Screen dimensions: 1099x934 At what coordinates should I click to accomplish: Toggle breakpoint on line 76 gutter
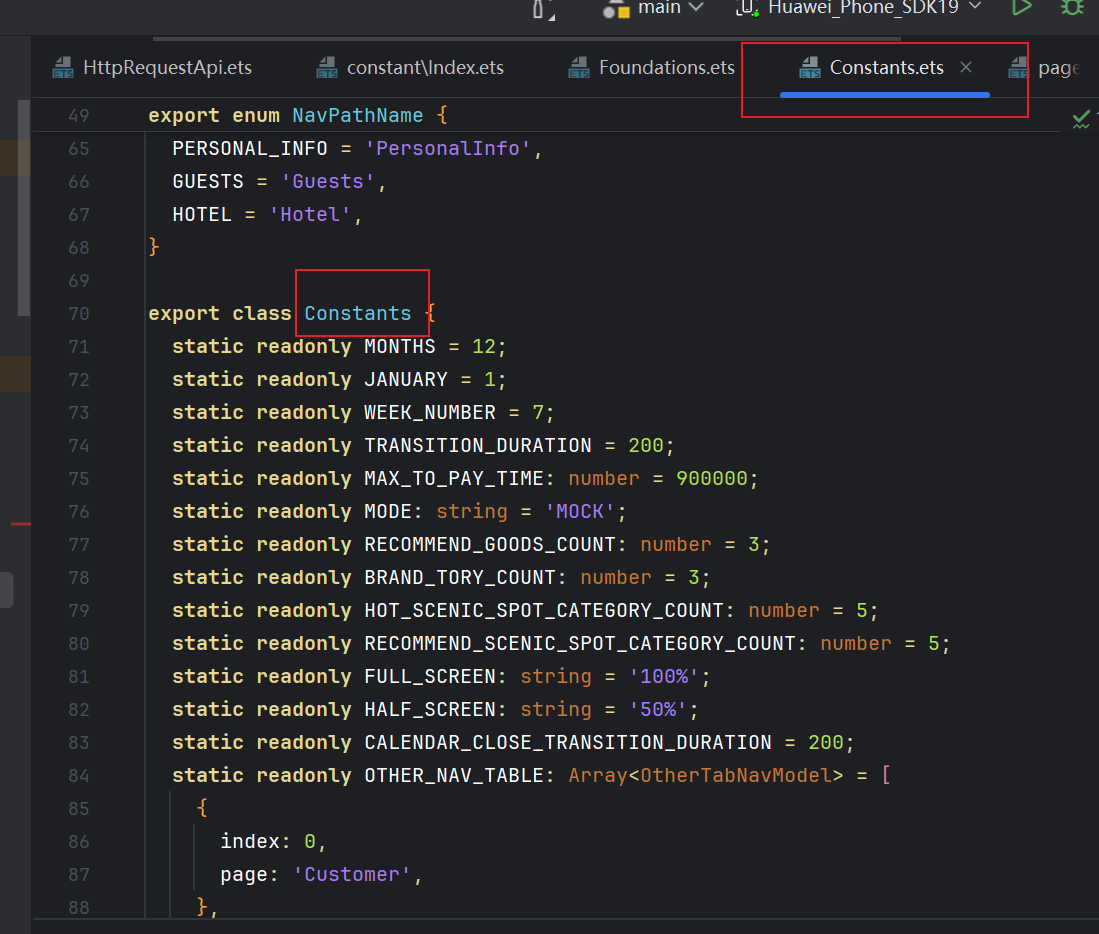tap(78, 512)
